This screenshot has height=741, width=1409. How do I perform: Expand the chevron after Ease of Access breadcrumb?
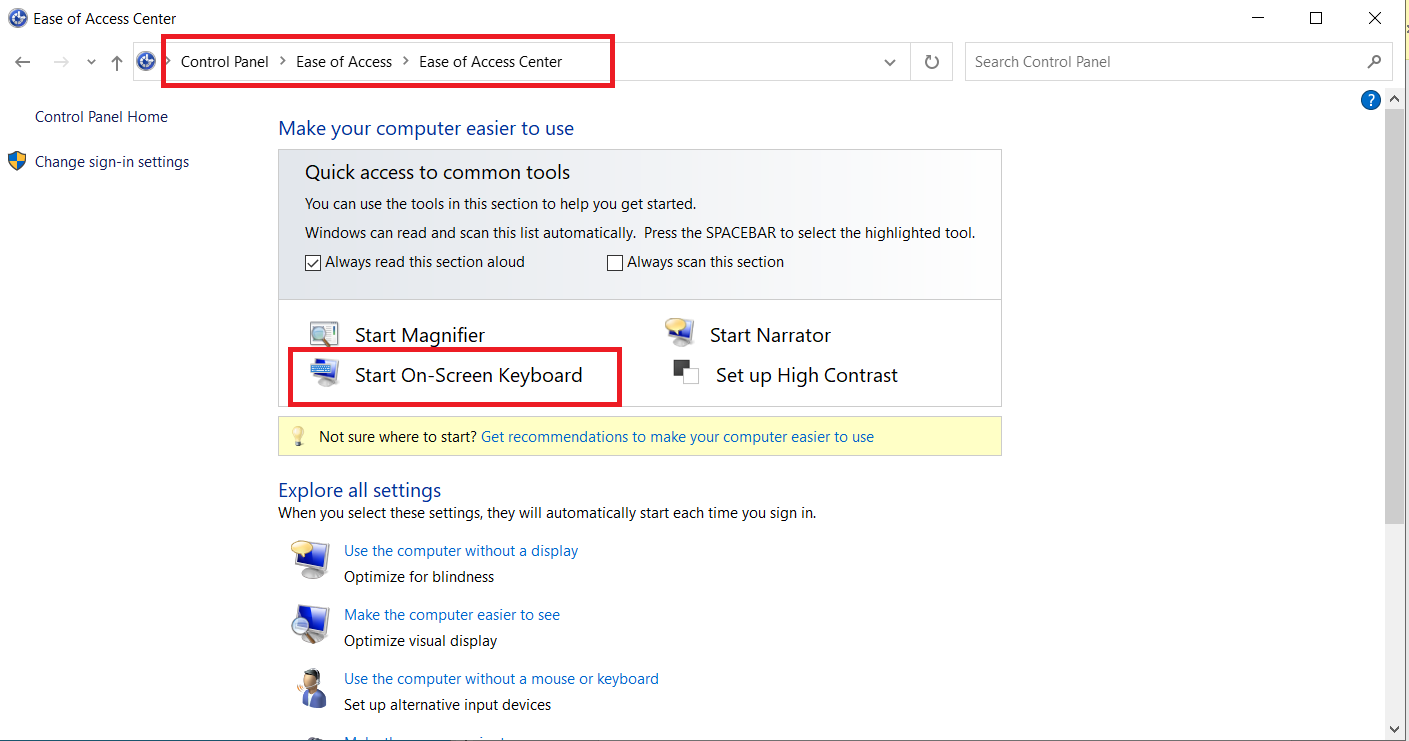click(406, 61)
